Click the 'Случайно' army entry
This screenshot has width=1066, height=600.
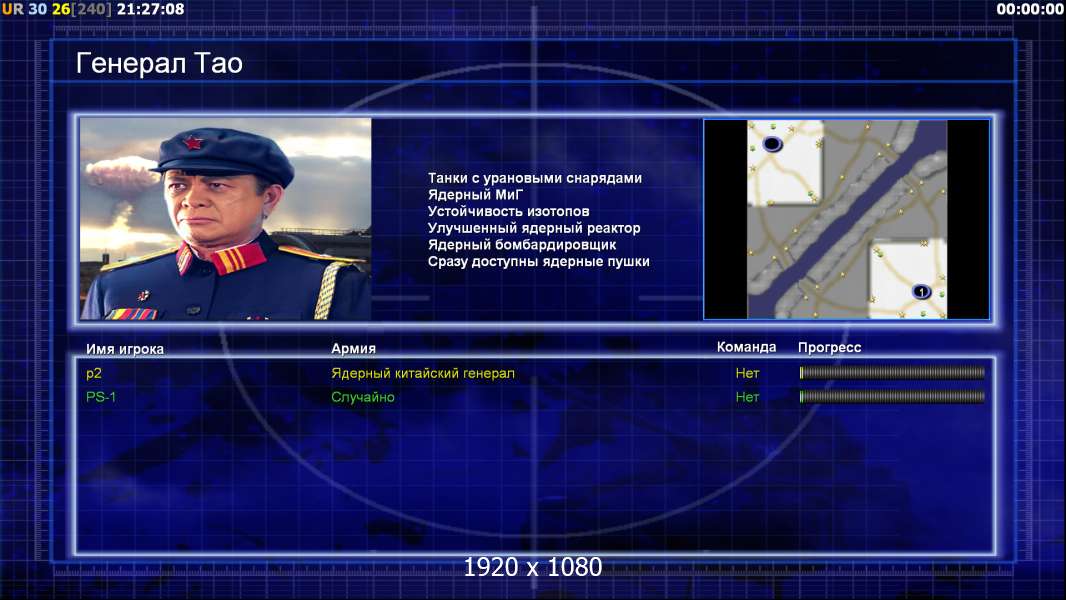[x=362, y=397]
